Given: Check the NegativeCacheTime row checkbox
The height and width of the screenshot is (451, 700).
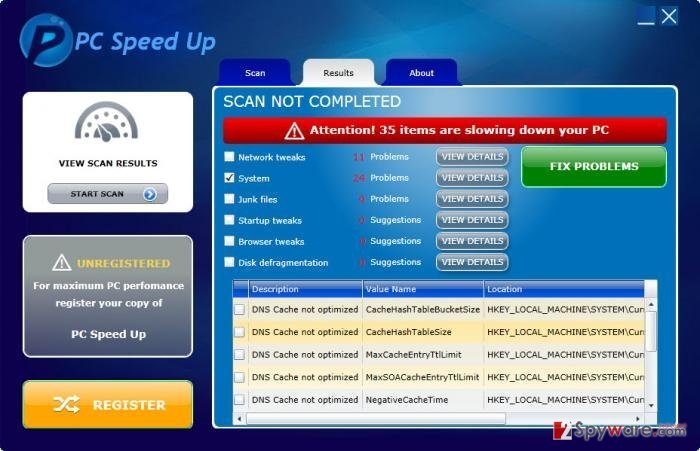Looking at the screenshot, I should tap(240, 400).
